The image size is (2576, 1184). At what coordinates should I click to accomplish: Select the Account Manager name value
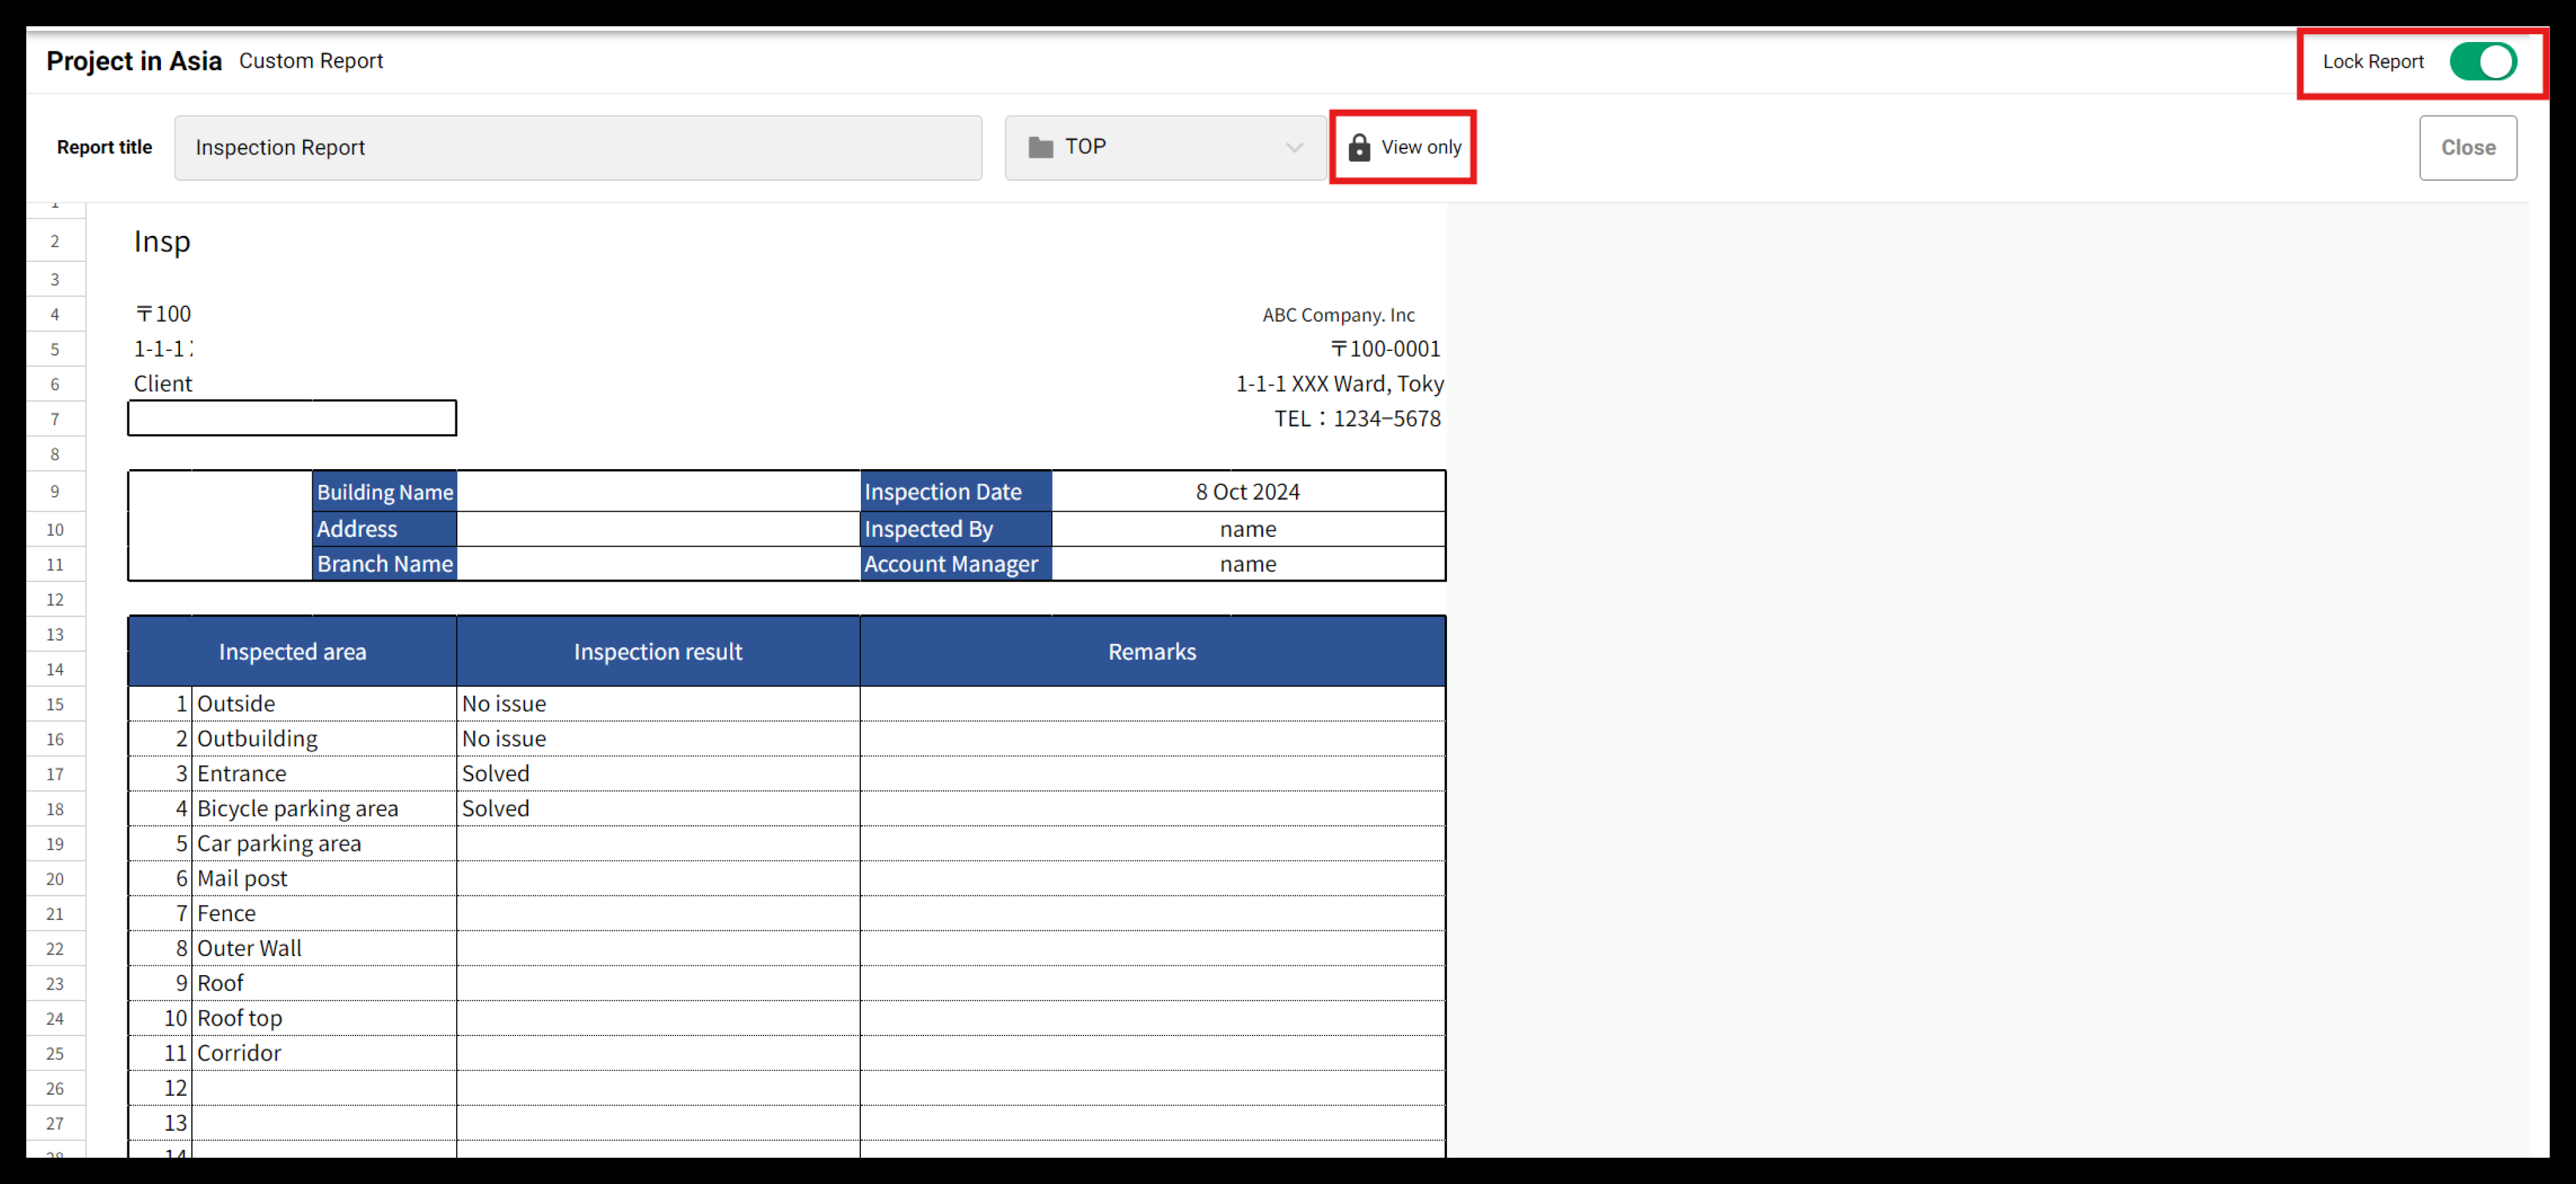tap(1247, 564)
